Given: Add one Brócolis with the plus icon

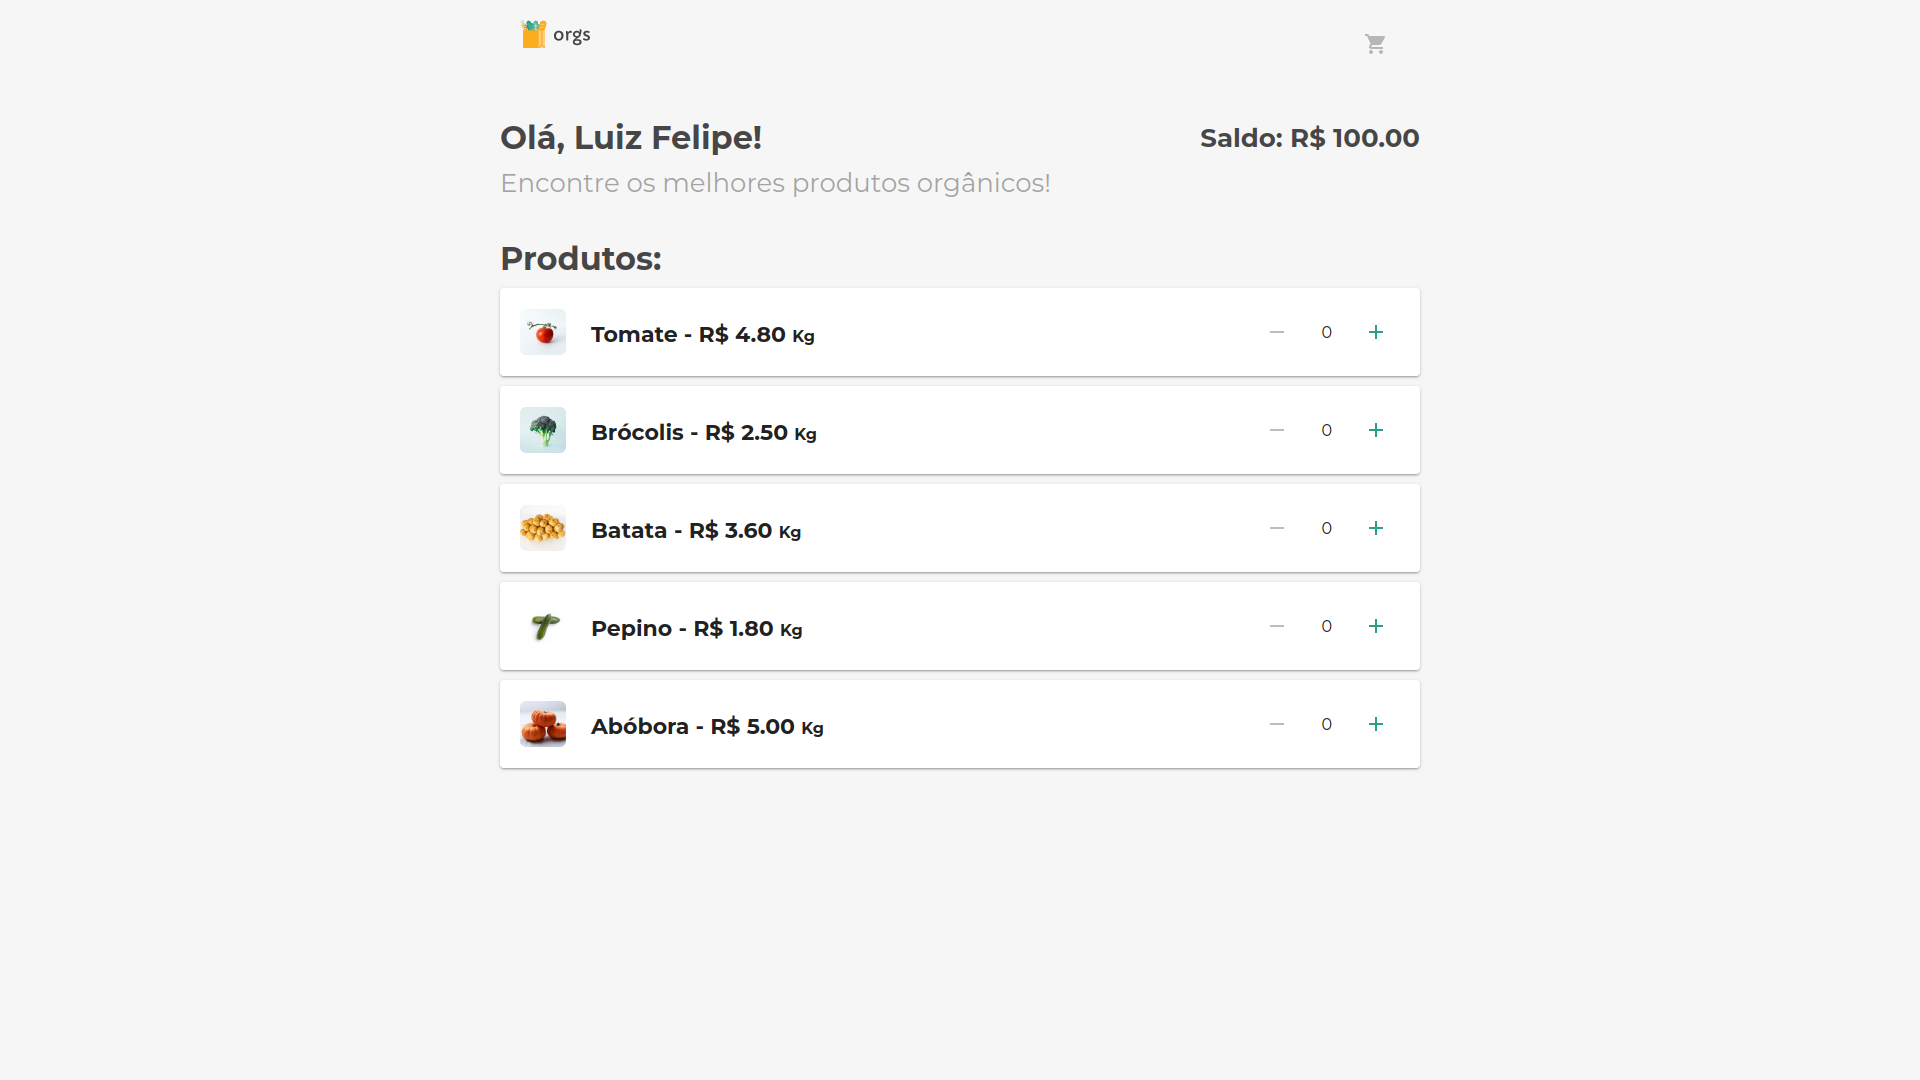Looking at the screenshot, I should pyautogui.click(x=1376, y=430).
